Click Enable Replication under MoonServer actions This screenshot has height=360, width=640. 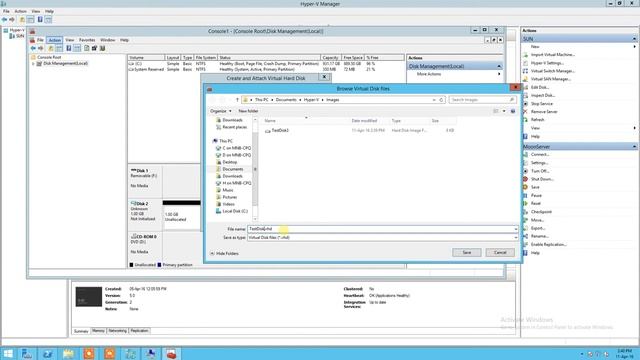549,244
